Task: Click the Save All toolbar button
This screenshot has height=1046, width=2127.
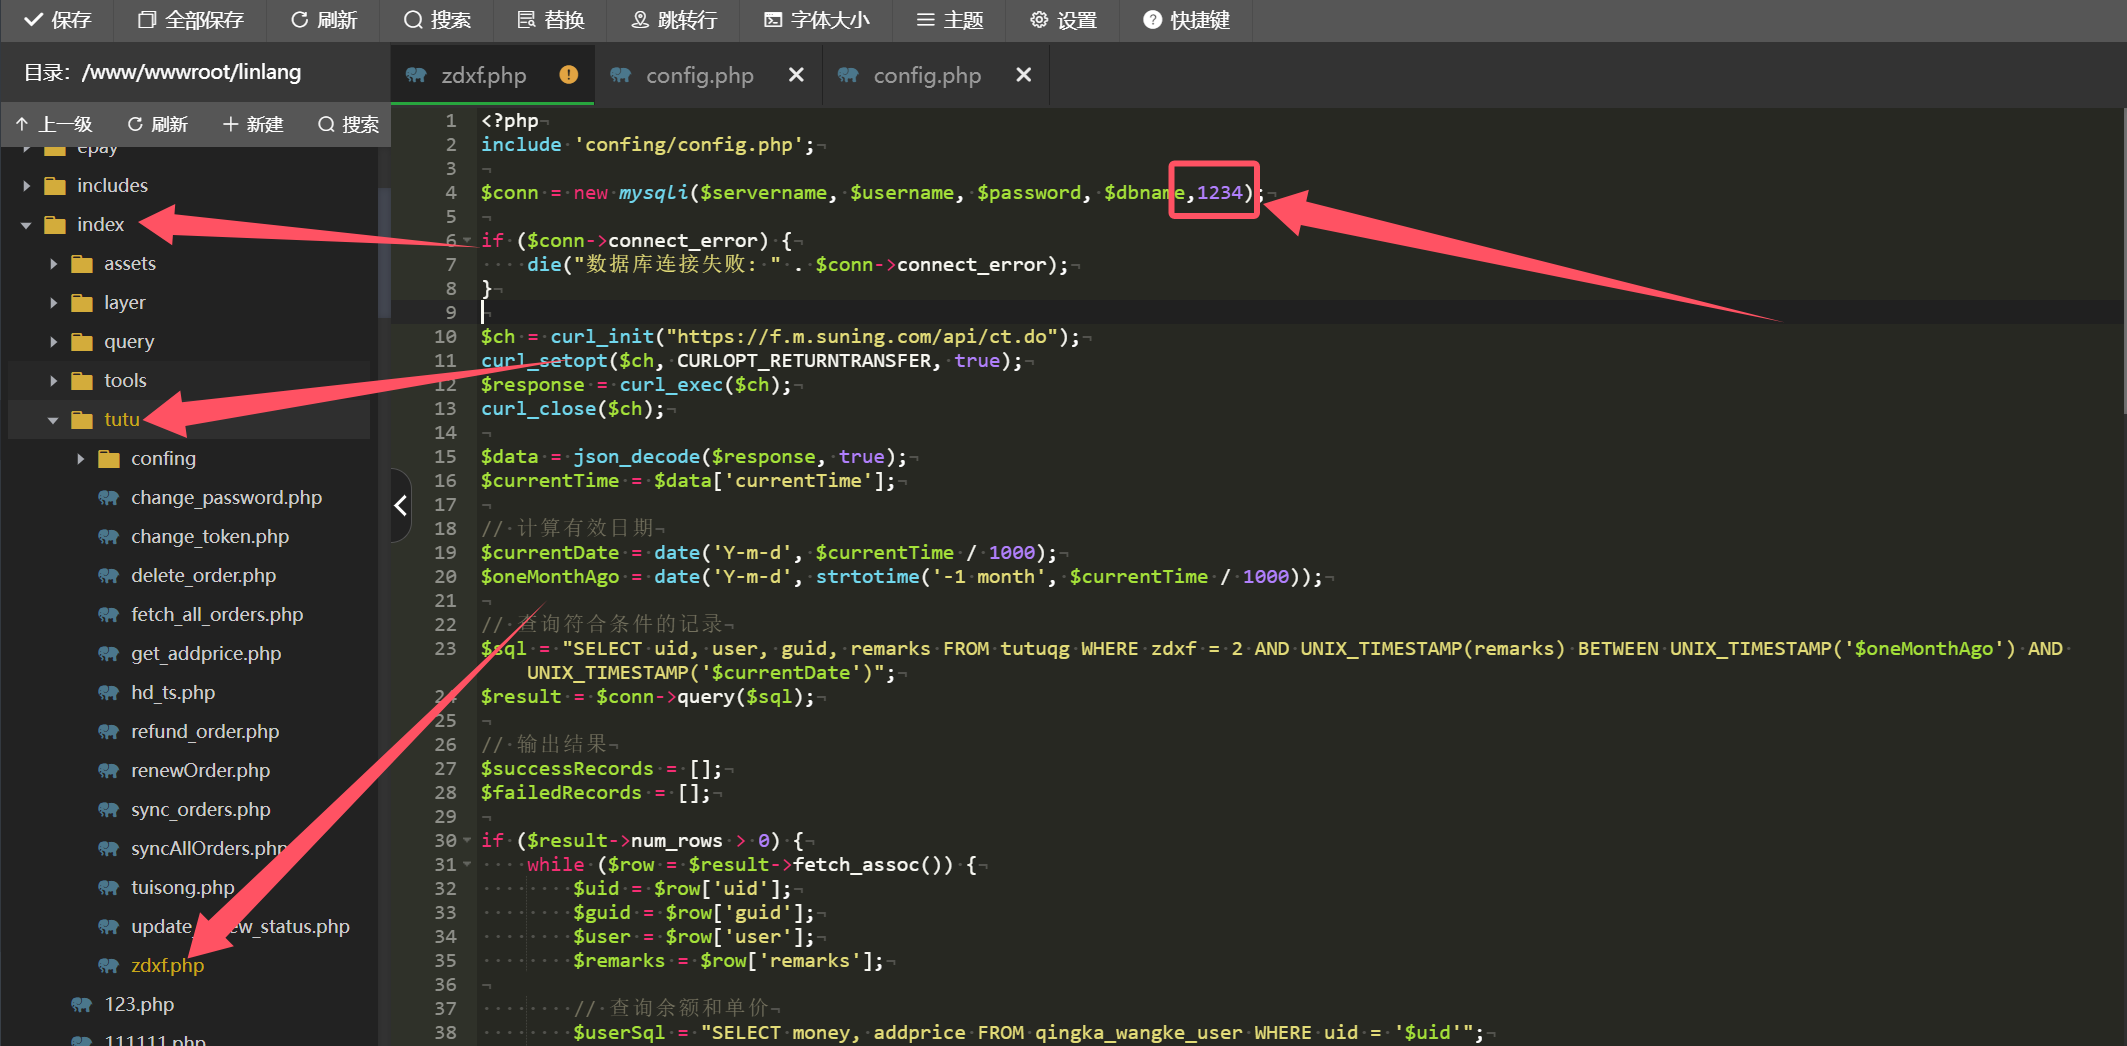Action: pyautogui.click(x=190, y=20)
